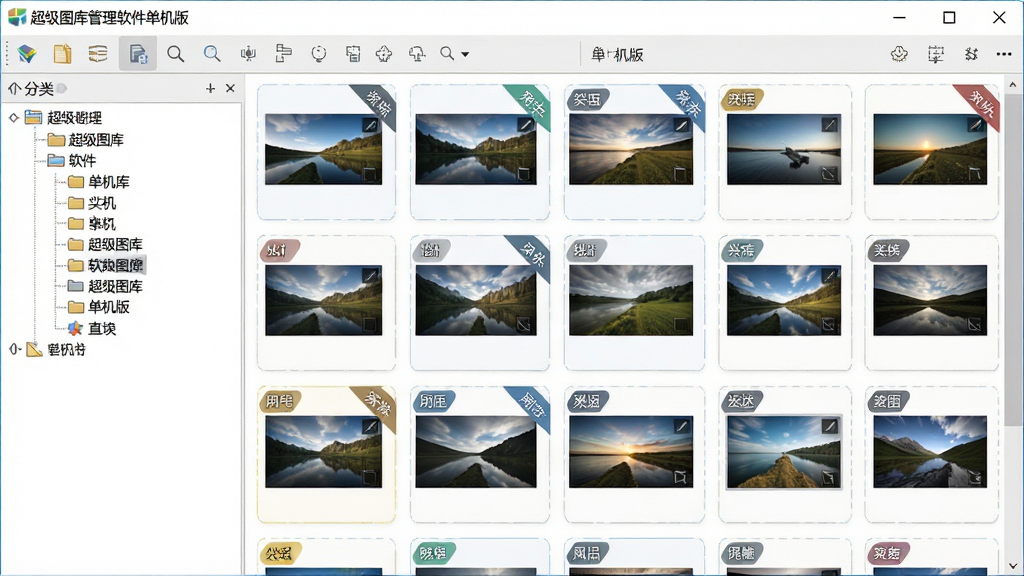Viewport: 1024px width, 576px height.
Task: Tick the selection box on the green-ribbon thumbnail
Action: (x=524, y=174)
